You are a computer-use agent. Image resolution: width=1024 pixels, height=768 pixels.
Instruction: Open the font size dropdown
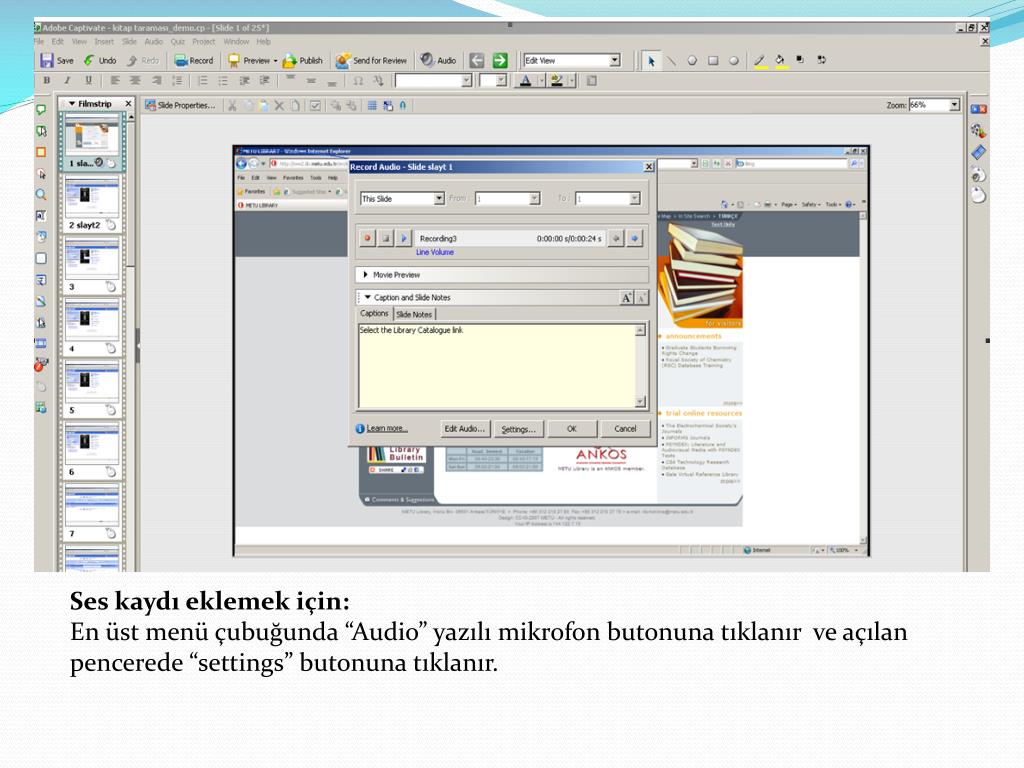pos(501,80)
